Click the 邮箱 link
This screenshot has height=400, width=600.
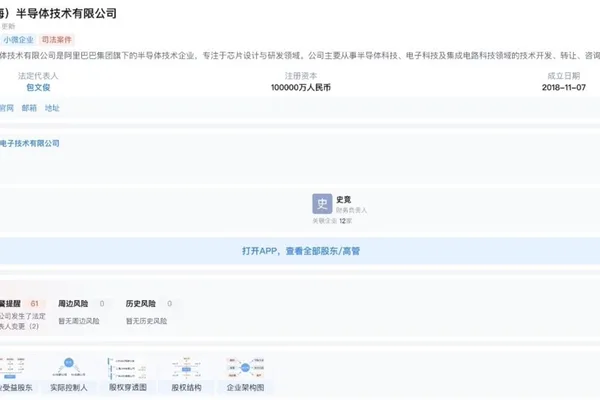tap(29, 108)
